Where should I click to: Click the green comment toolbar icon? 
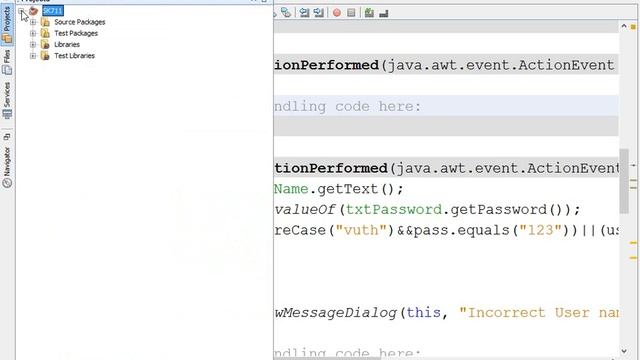point(369,13)
